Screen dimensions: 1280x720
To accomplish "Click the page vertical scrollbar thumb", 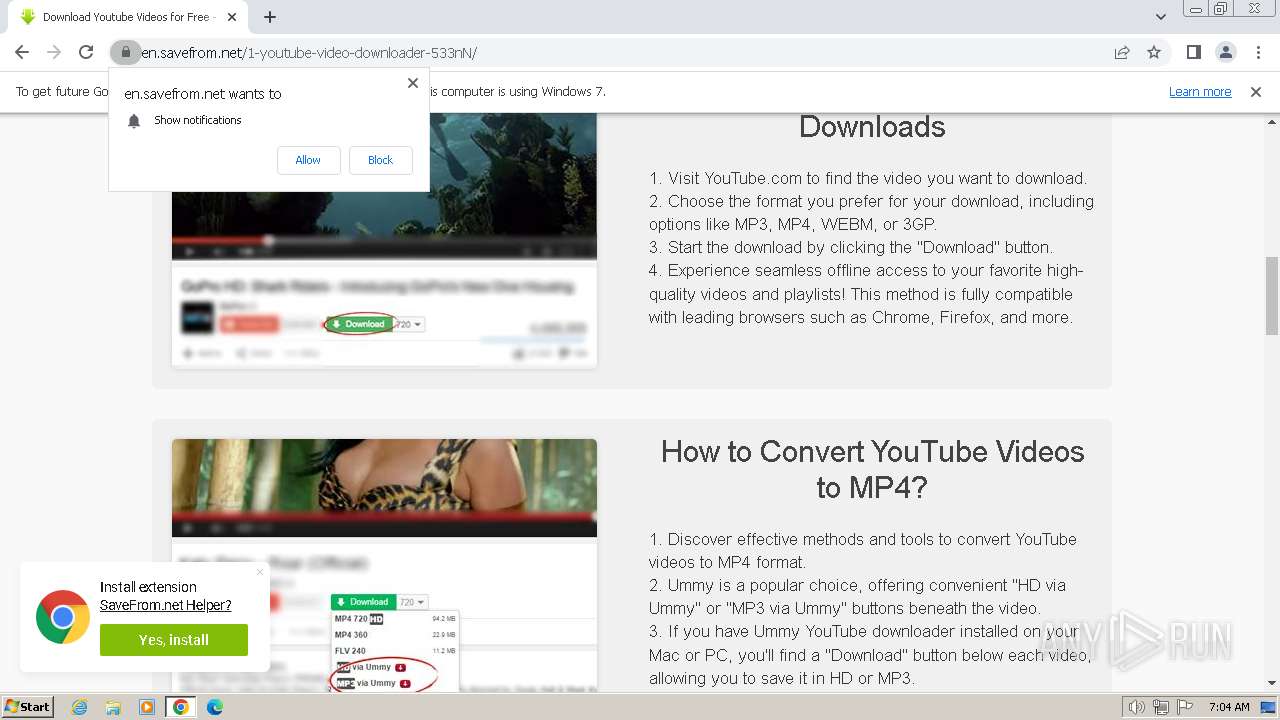I will coord(1272,295).
